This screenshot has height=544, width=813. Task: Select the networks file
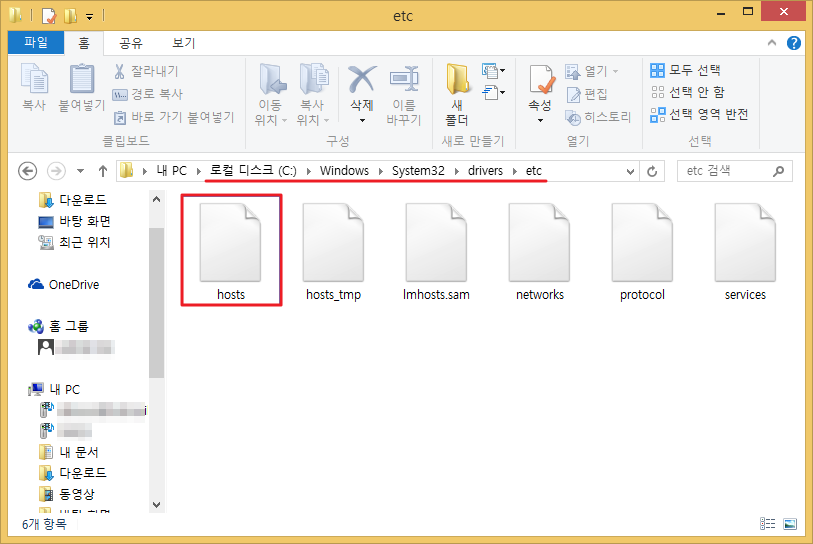point(539,251)
